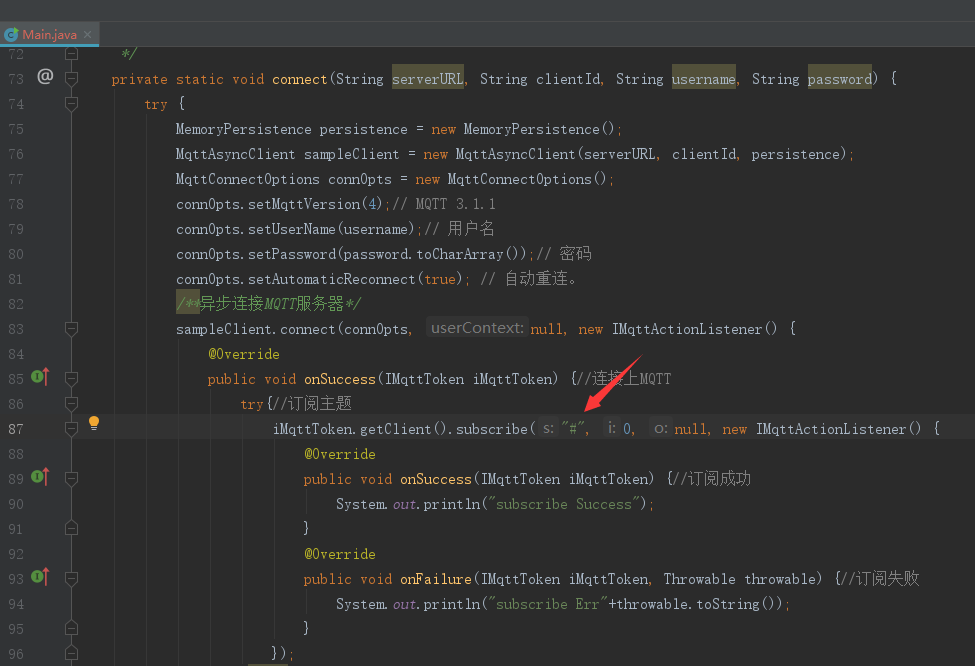Click the true argument on line 81
Screen dimensions: 975x666
[440, 279]
